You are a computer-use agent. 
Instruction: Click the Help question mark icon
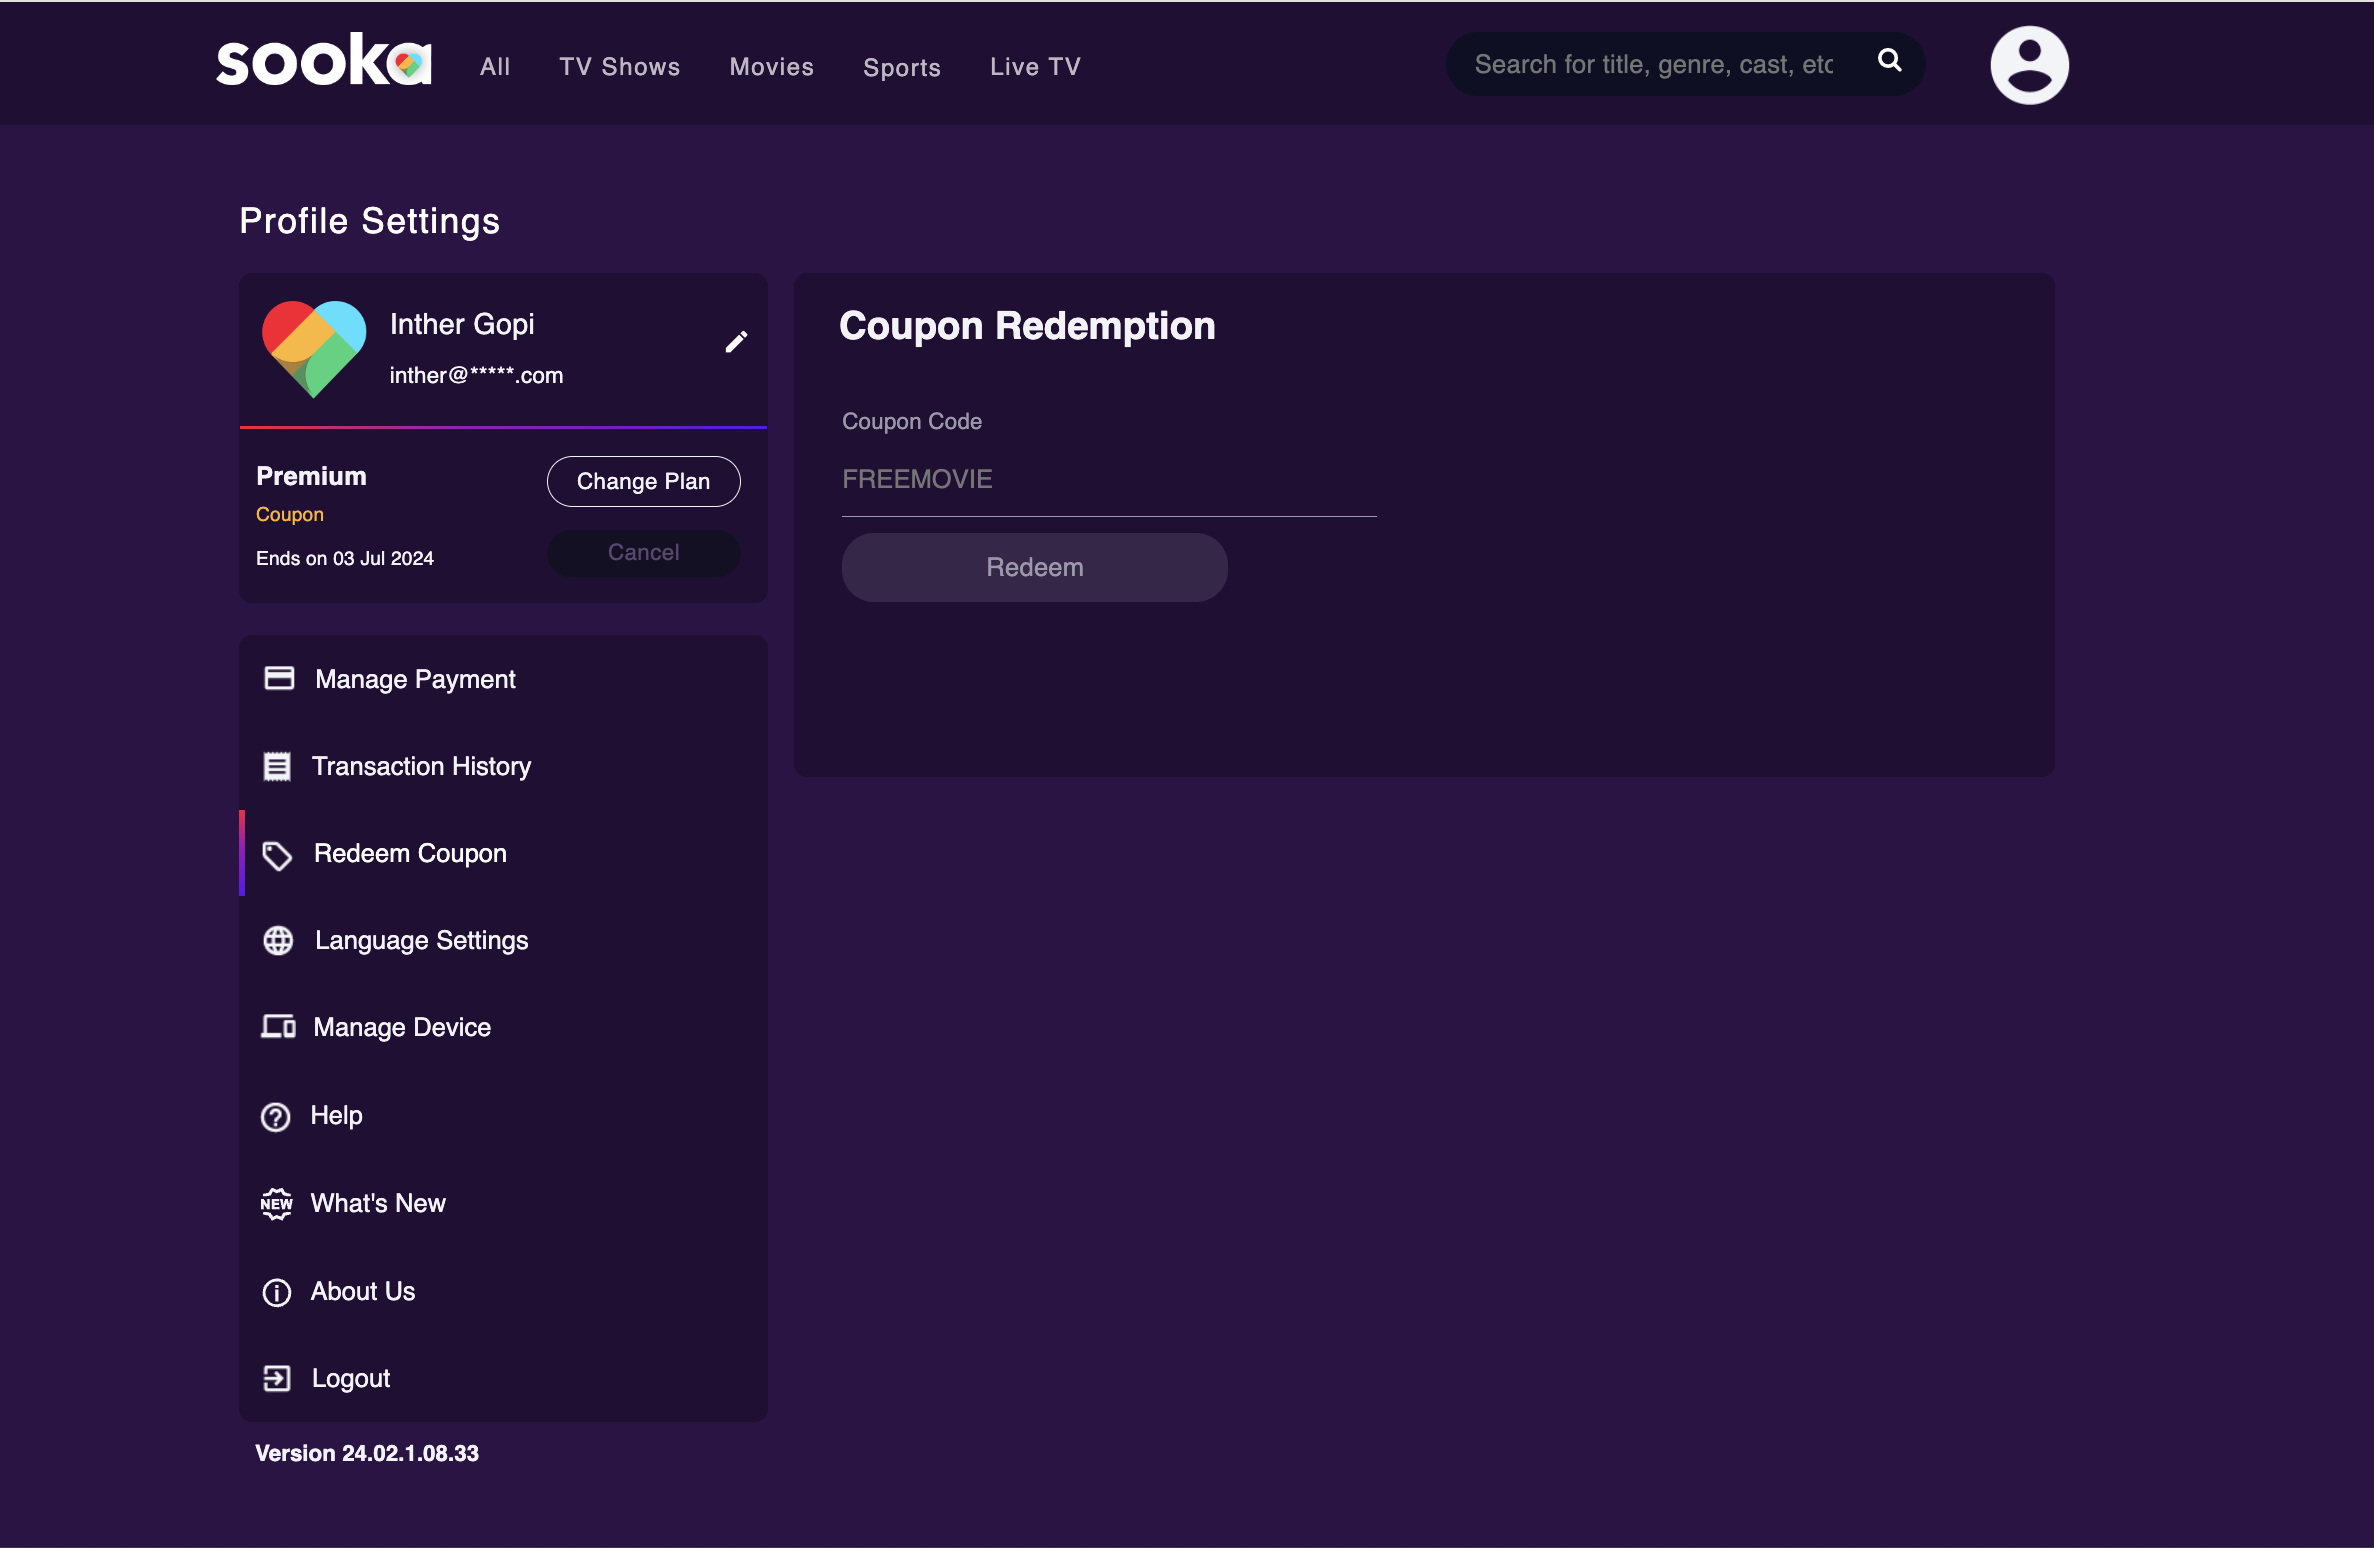point(276,1116)
